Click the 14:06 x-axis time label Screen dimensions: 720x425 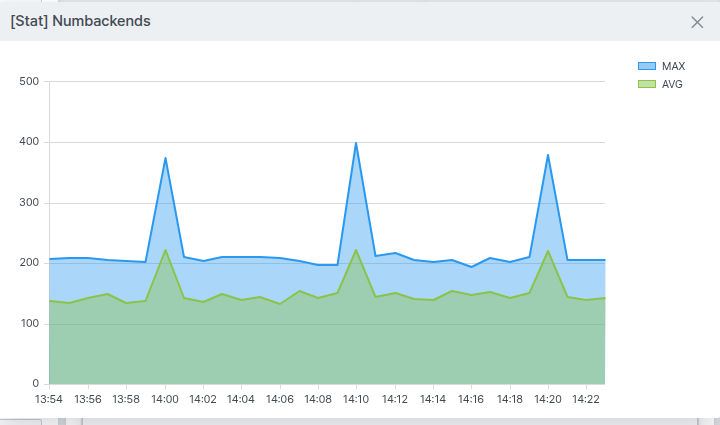(x=280, y=399)
